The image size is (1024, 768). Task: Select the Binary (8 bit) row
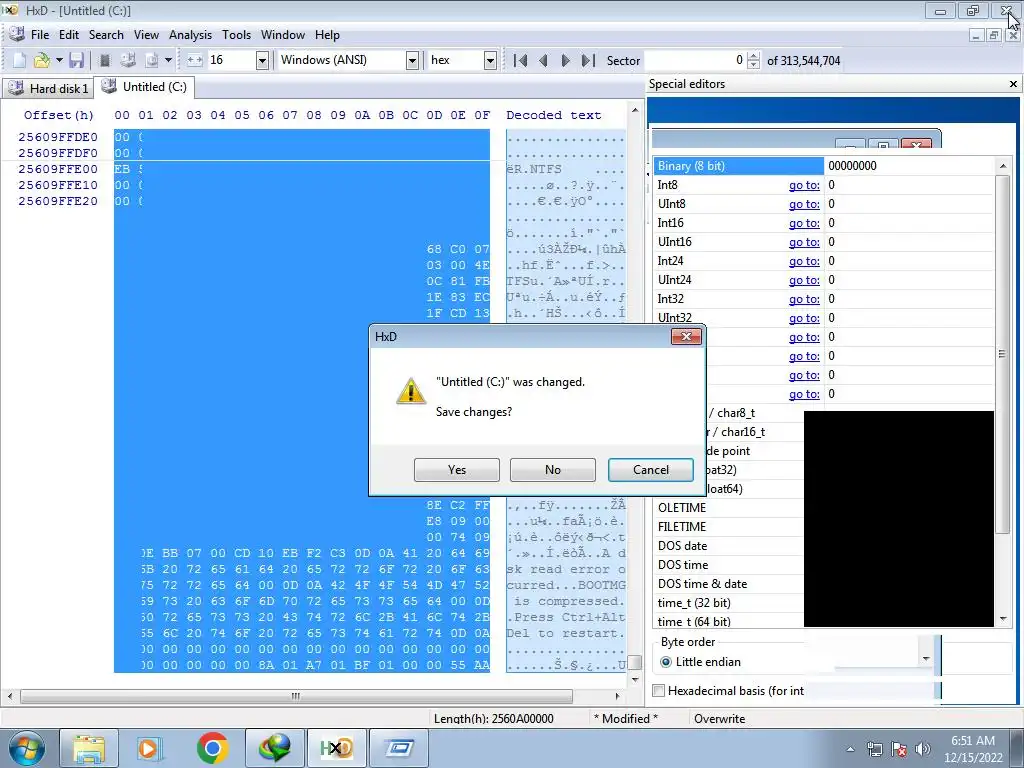(824, 166)
